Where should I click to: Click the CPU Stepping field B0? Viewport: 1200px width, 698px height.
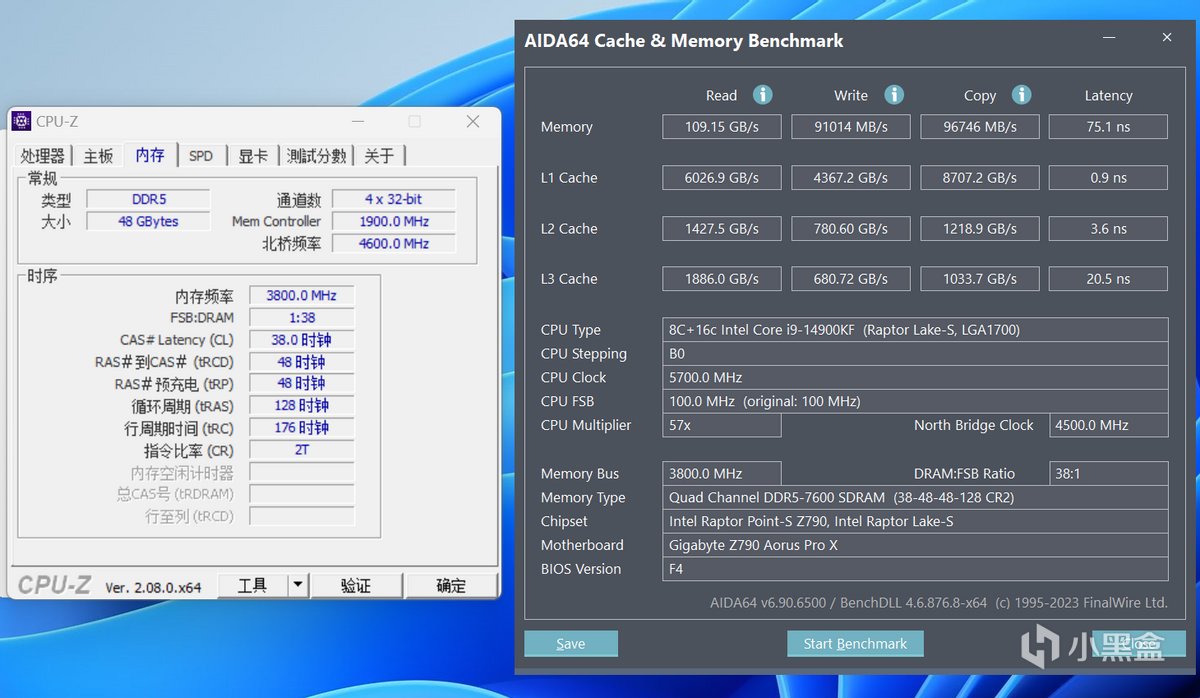click(915, 354)
